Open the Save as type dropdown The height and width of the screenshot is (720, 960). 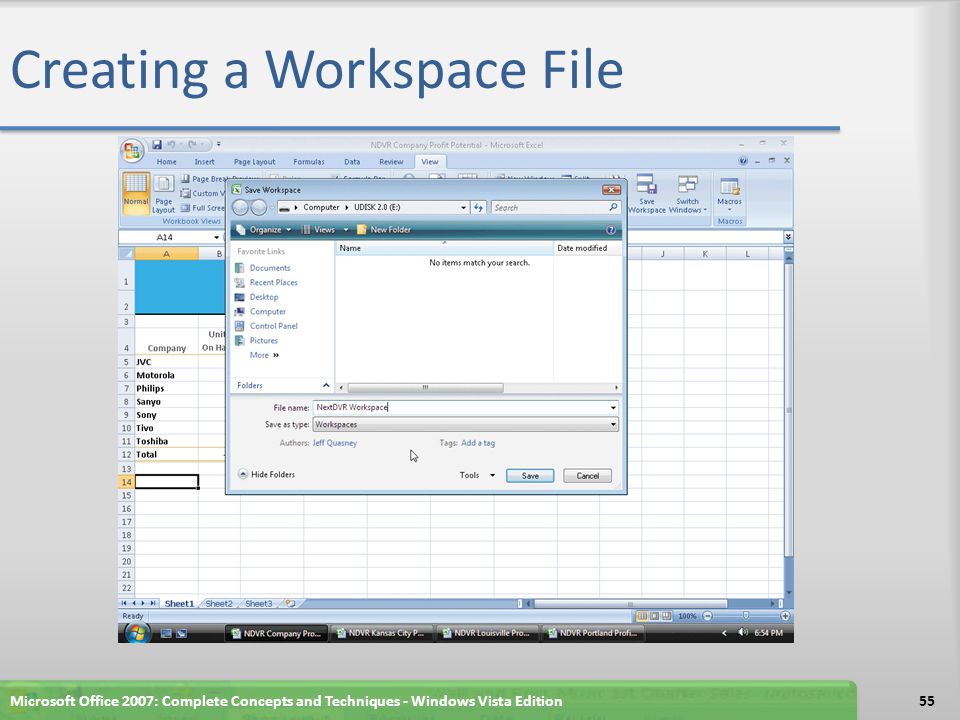[465, 425]
